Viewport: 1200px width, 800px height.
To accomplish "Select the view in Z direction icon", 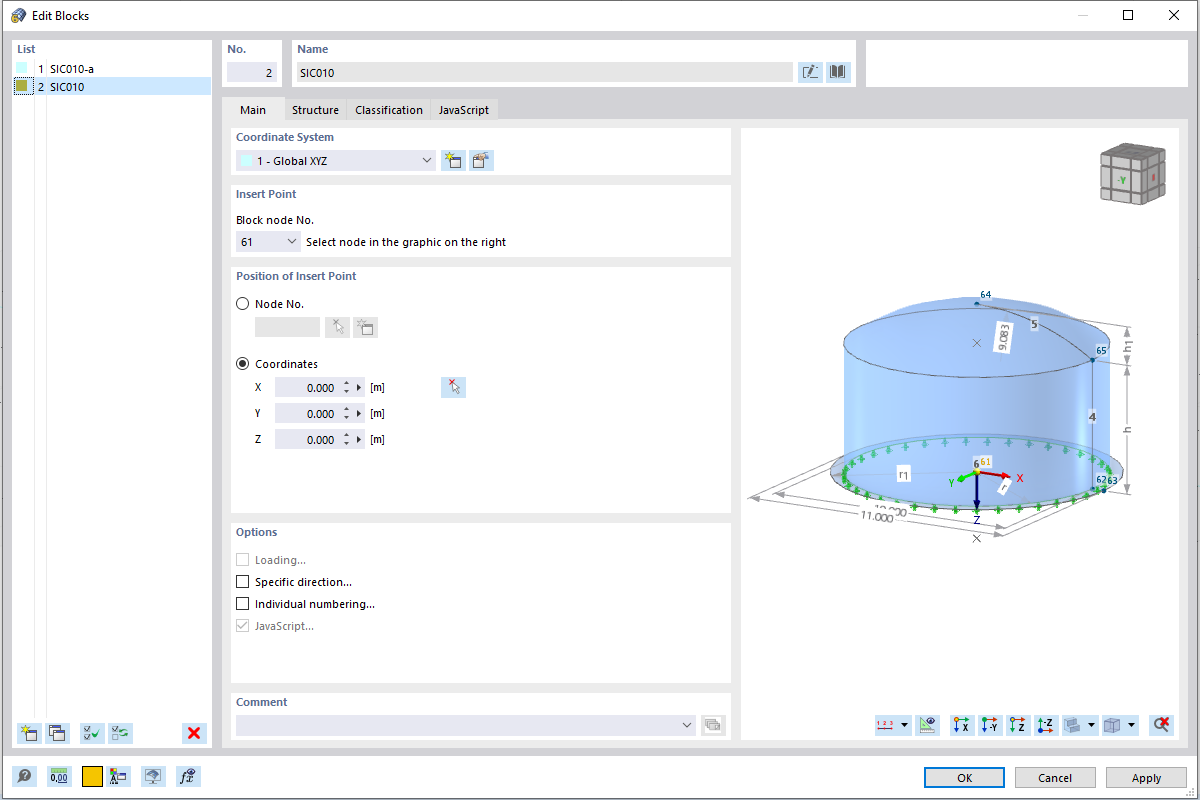I will 1016,724.
